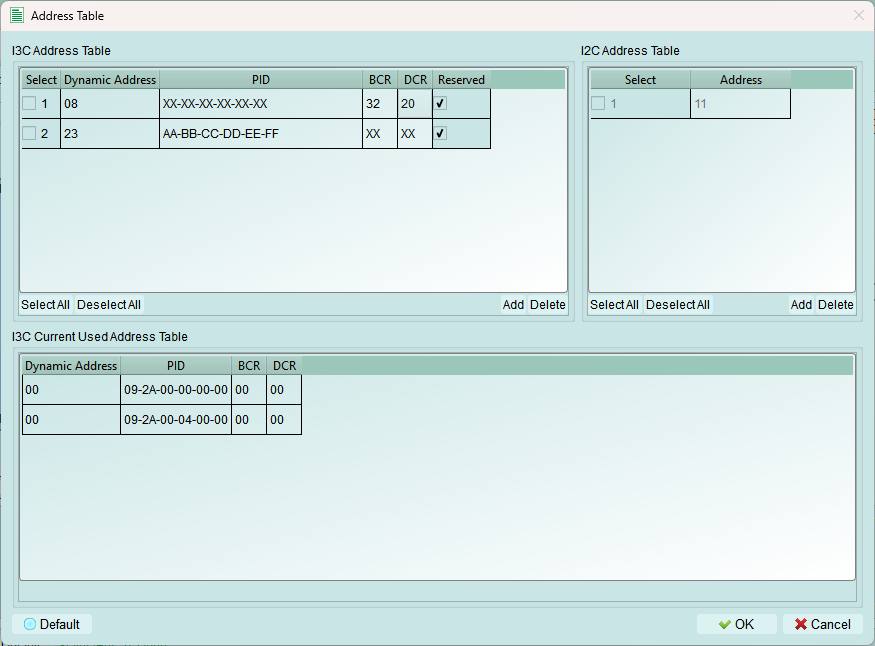The width and height of the screenshot is (875, 646).
Task: Tick Select checkbox for I3C row 2
Action: 30,134
